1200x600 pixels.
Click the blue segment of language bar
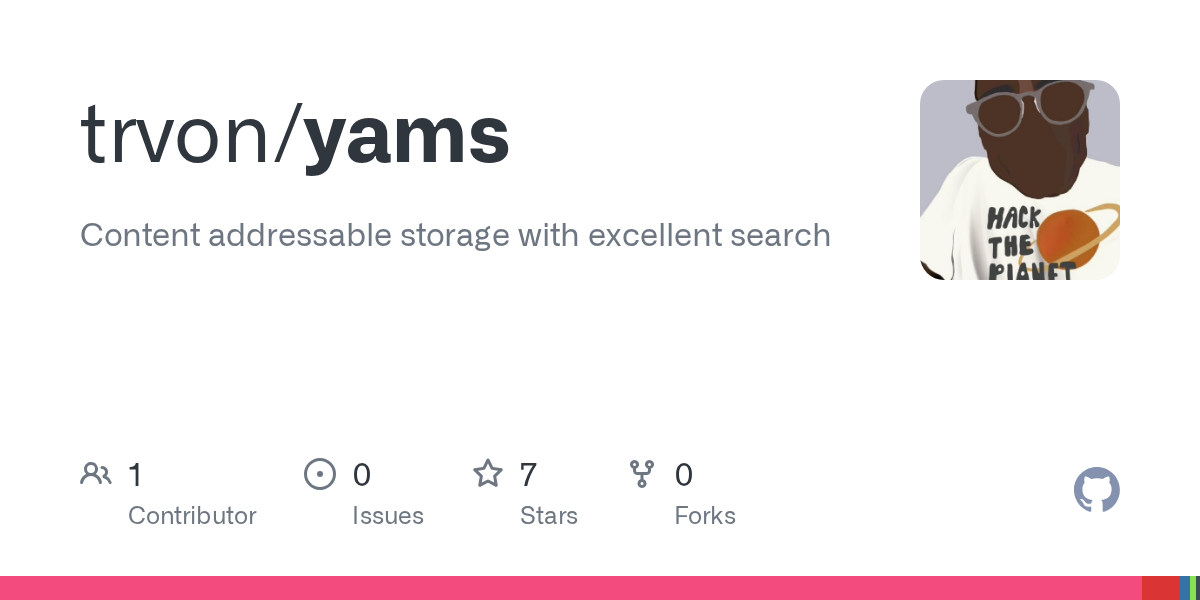click(1185, 588)
